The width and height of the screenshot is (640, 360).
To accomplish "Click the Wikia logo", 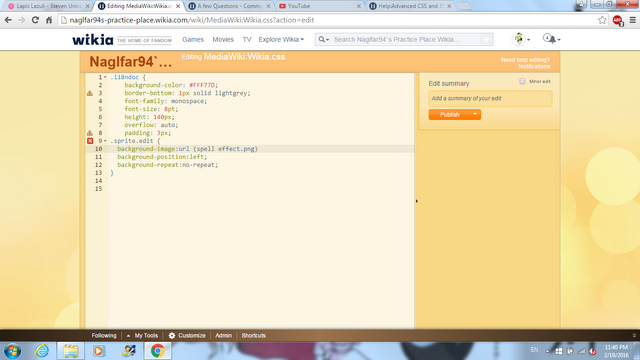I will 93,40.
